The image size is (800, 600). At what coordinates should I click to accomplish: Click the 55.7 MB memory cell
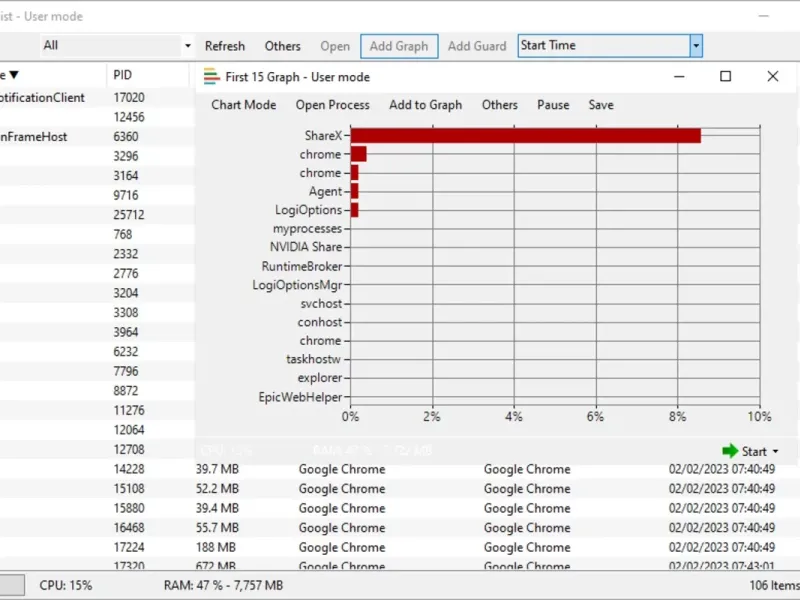(217, 528)
